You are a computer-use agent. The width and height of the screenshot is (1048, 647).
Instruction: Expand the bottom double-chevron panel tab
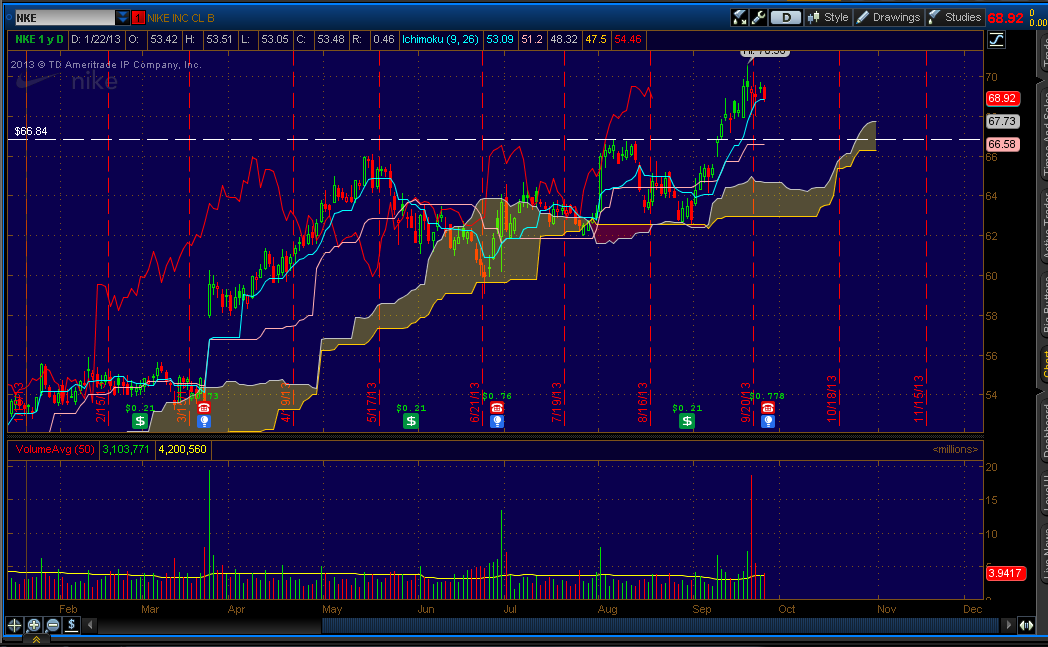pyautogui.click(x=36, y=640)
